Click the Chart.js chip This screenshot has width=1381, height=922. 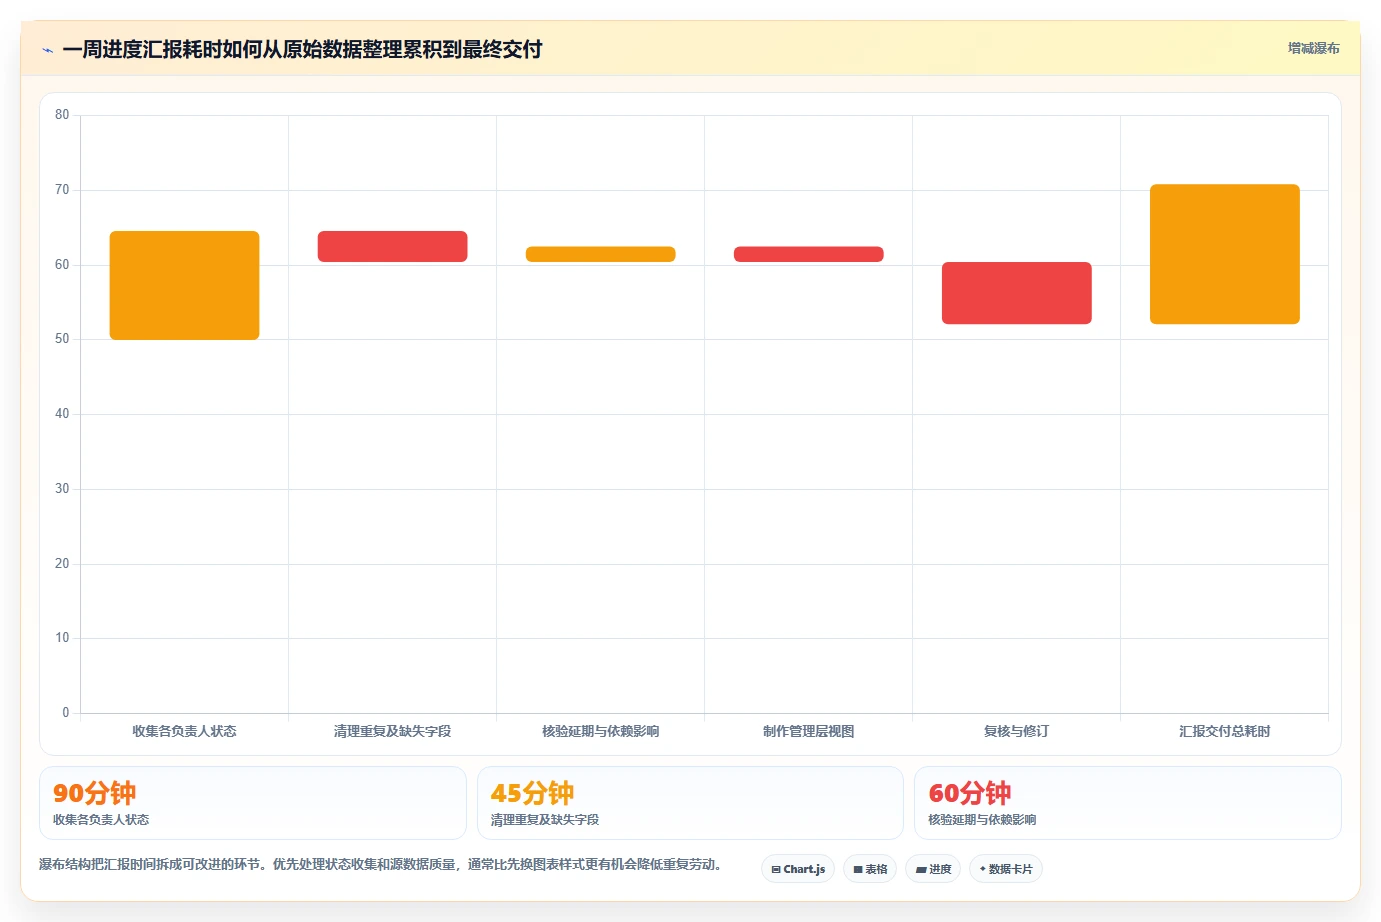pyautogui.click(x=798, y=869)
